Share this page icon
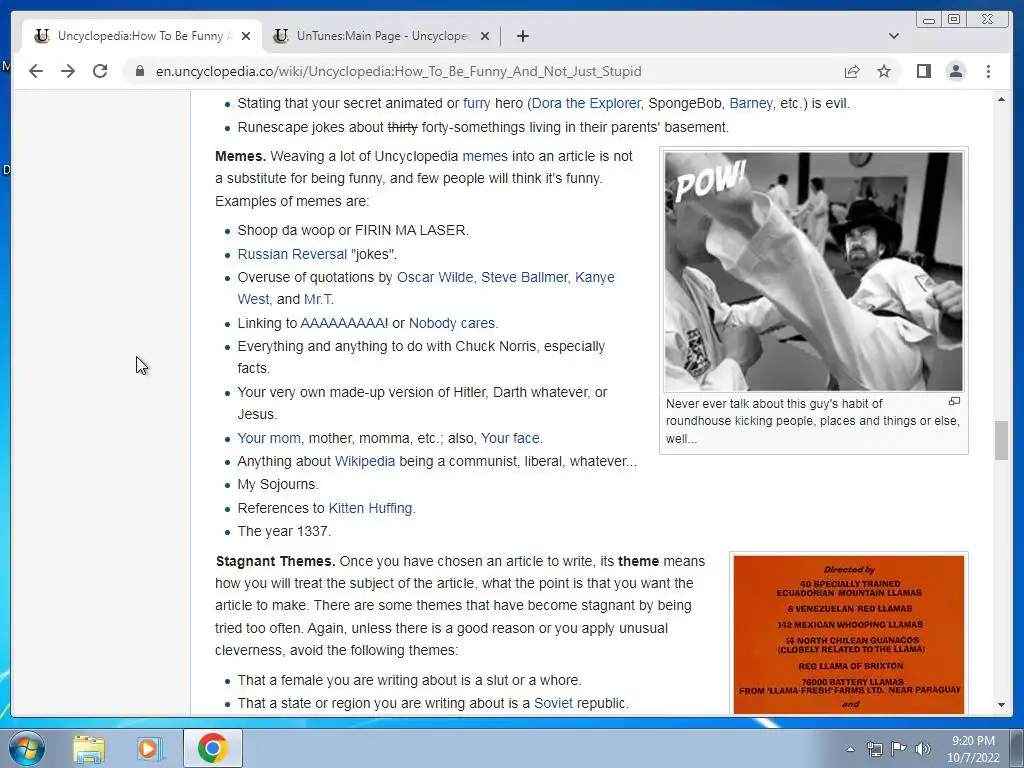 click(852, 71)
